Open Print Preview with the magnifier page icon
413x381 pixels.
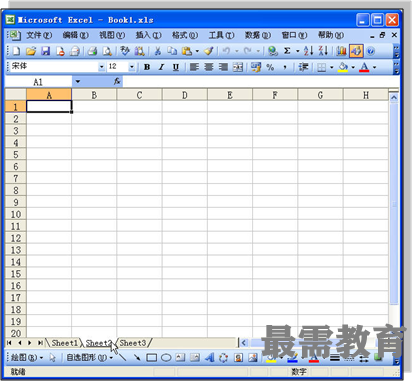(x=107, y=51)
